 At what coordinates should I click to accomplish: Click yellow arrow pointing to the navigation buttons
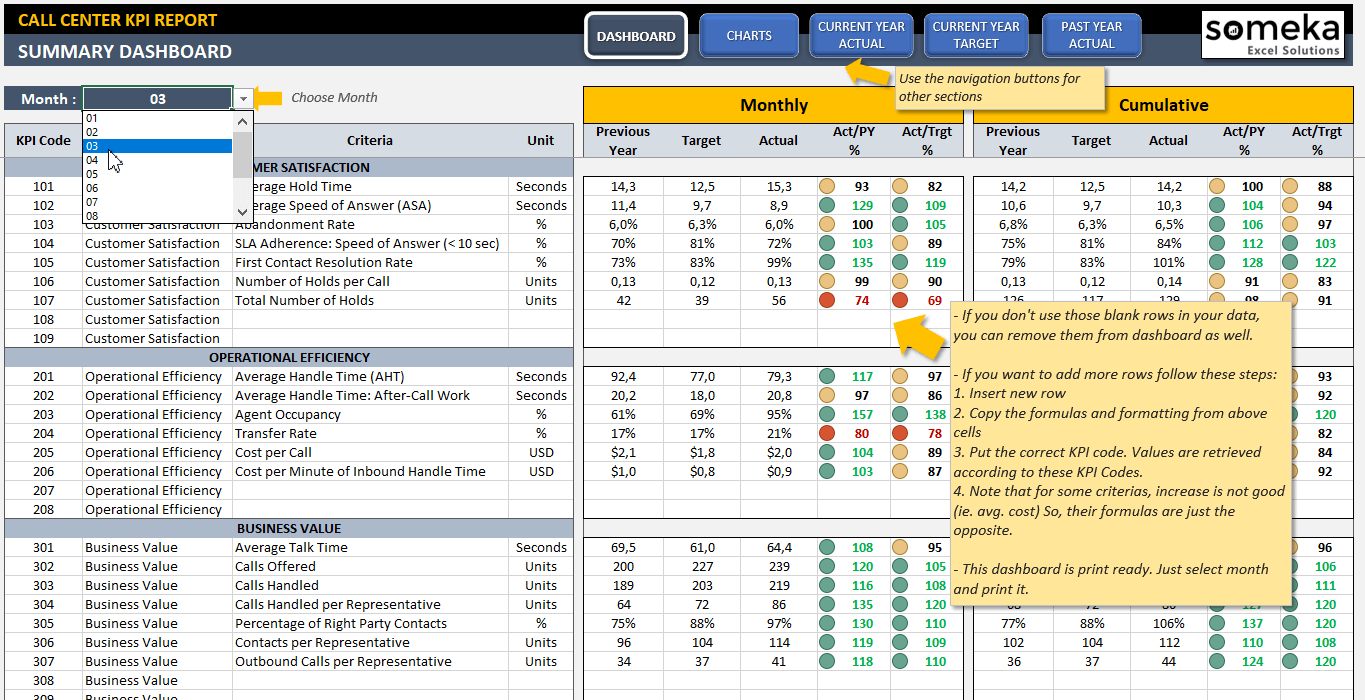(867, 73)
